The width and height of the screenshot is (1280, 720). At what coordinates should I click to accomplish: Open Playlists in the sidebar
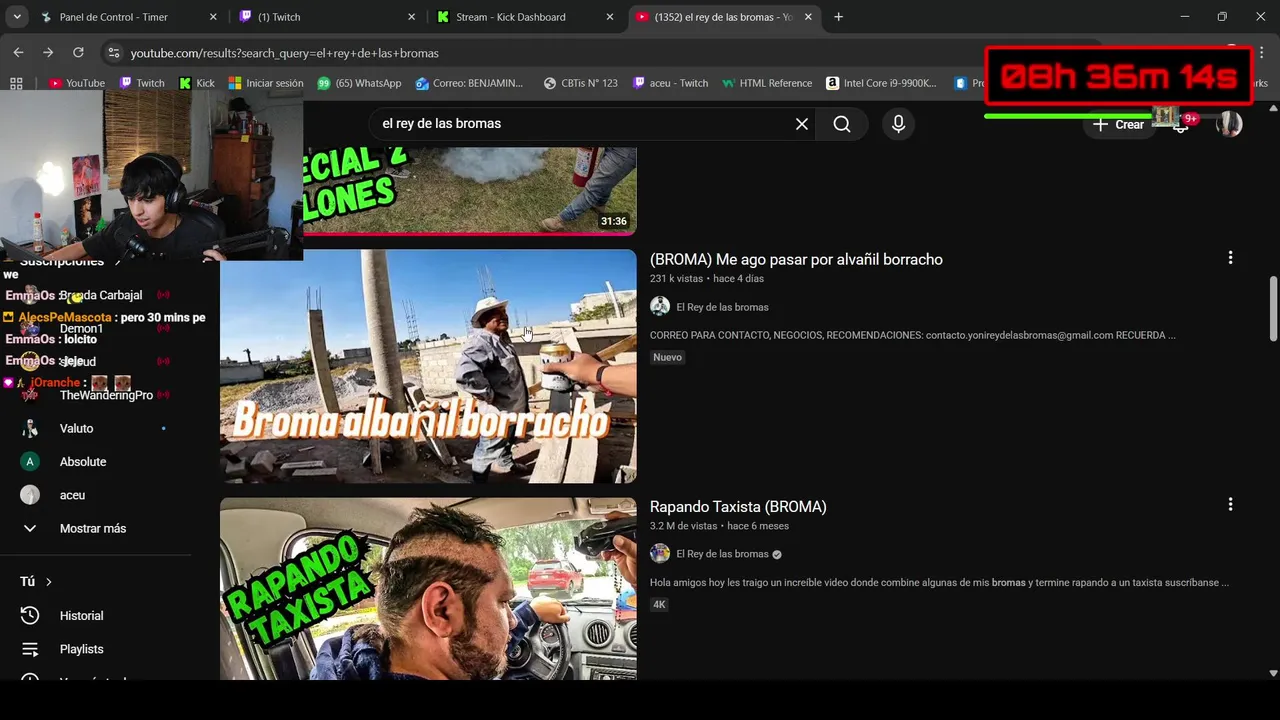coord(81,649)
